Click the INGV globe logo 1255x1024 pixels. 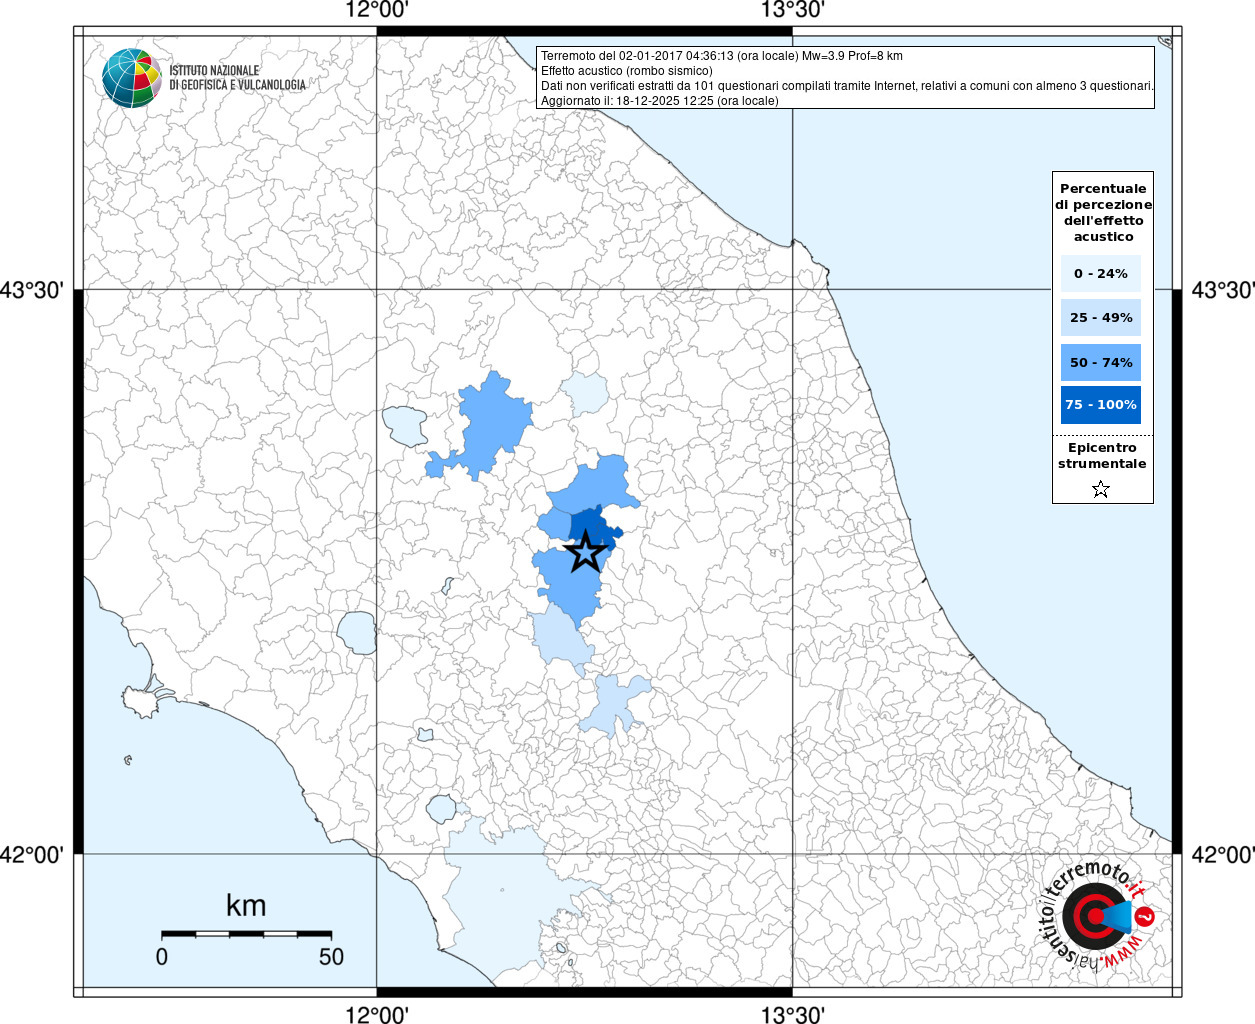point(132,77)
